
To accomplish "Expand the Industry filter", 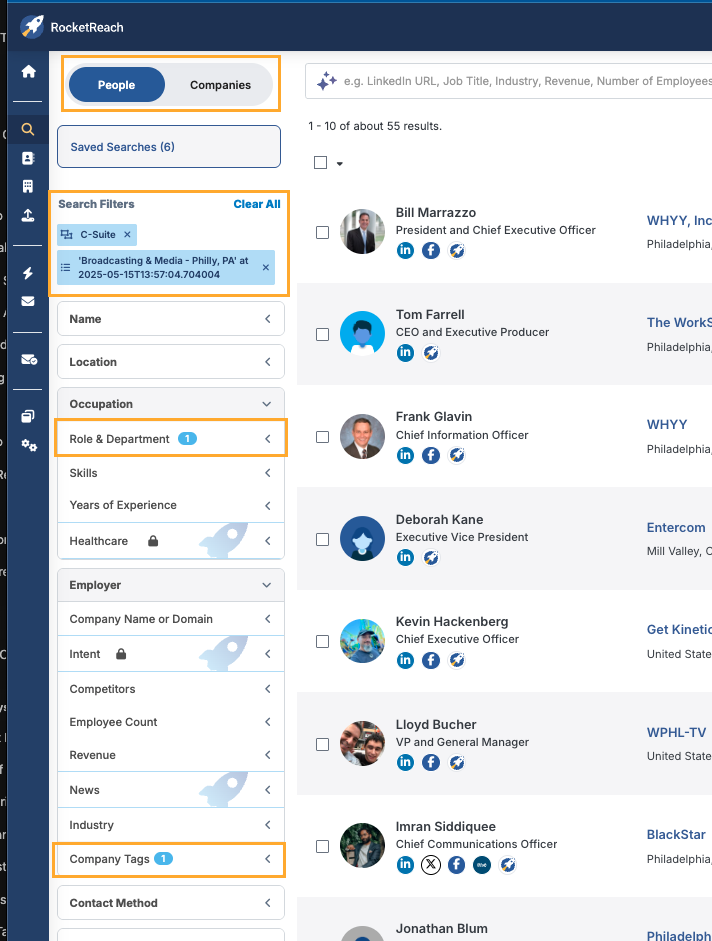I will pyautogui.click(x=171, y=825).
